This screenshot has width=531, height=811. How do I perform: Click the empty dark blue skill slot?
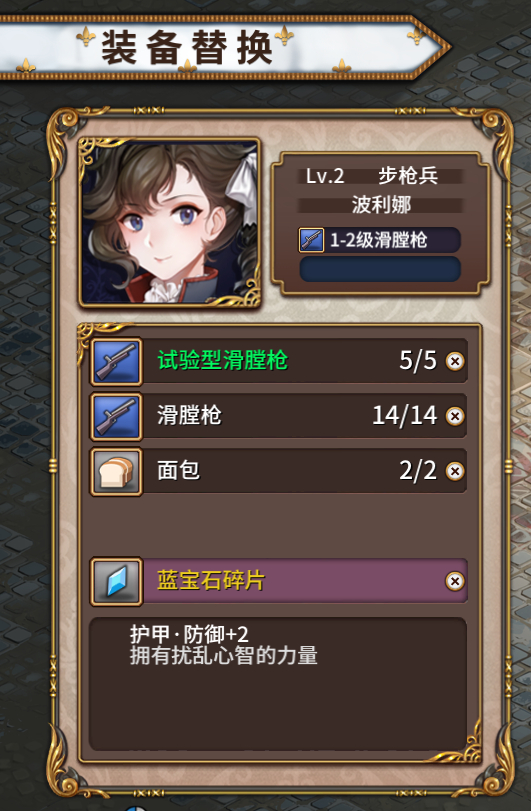tap(380, 269)
